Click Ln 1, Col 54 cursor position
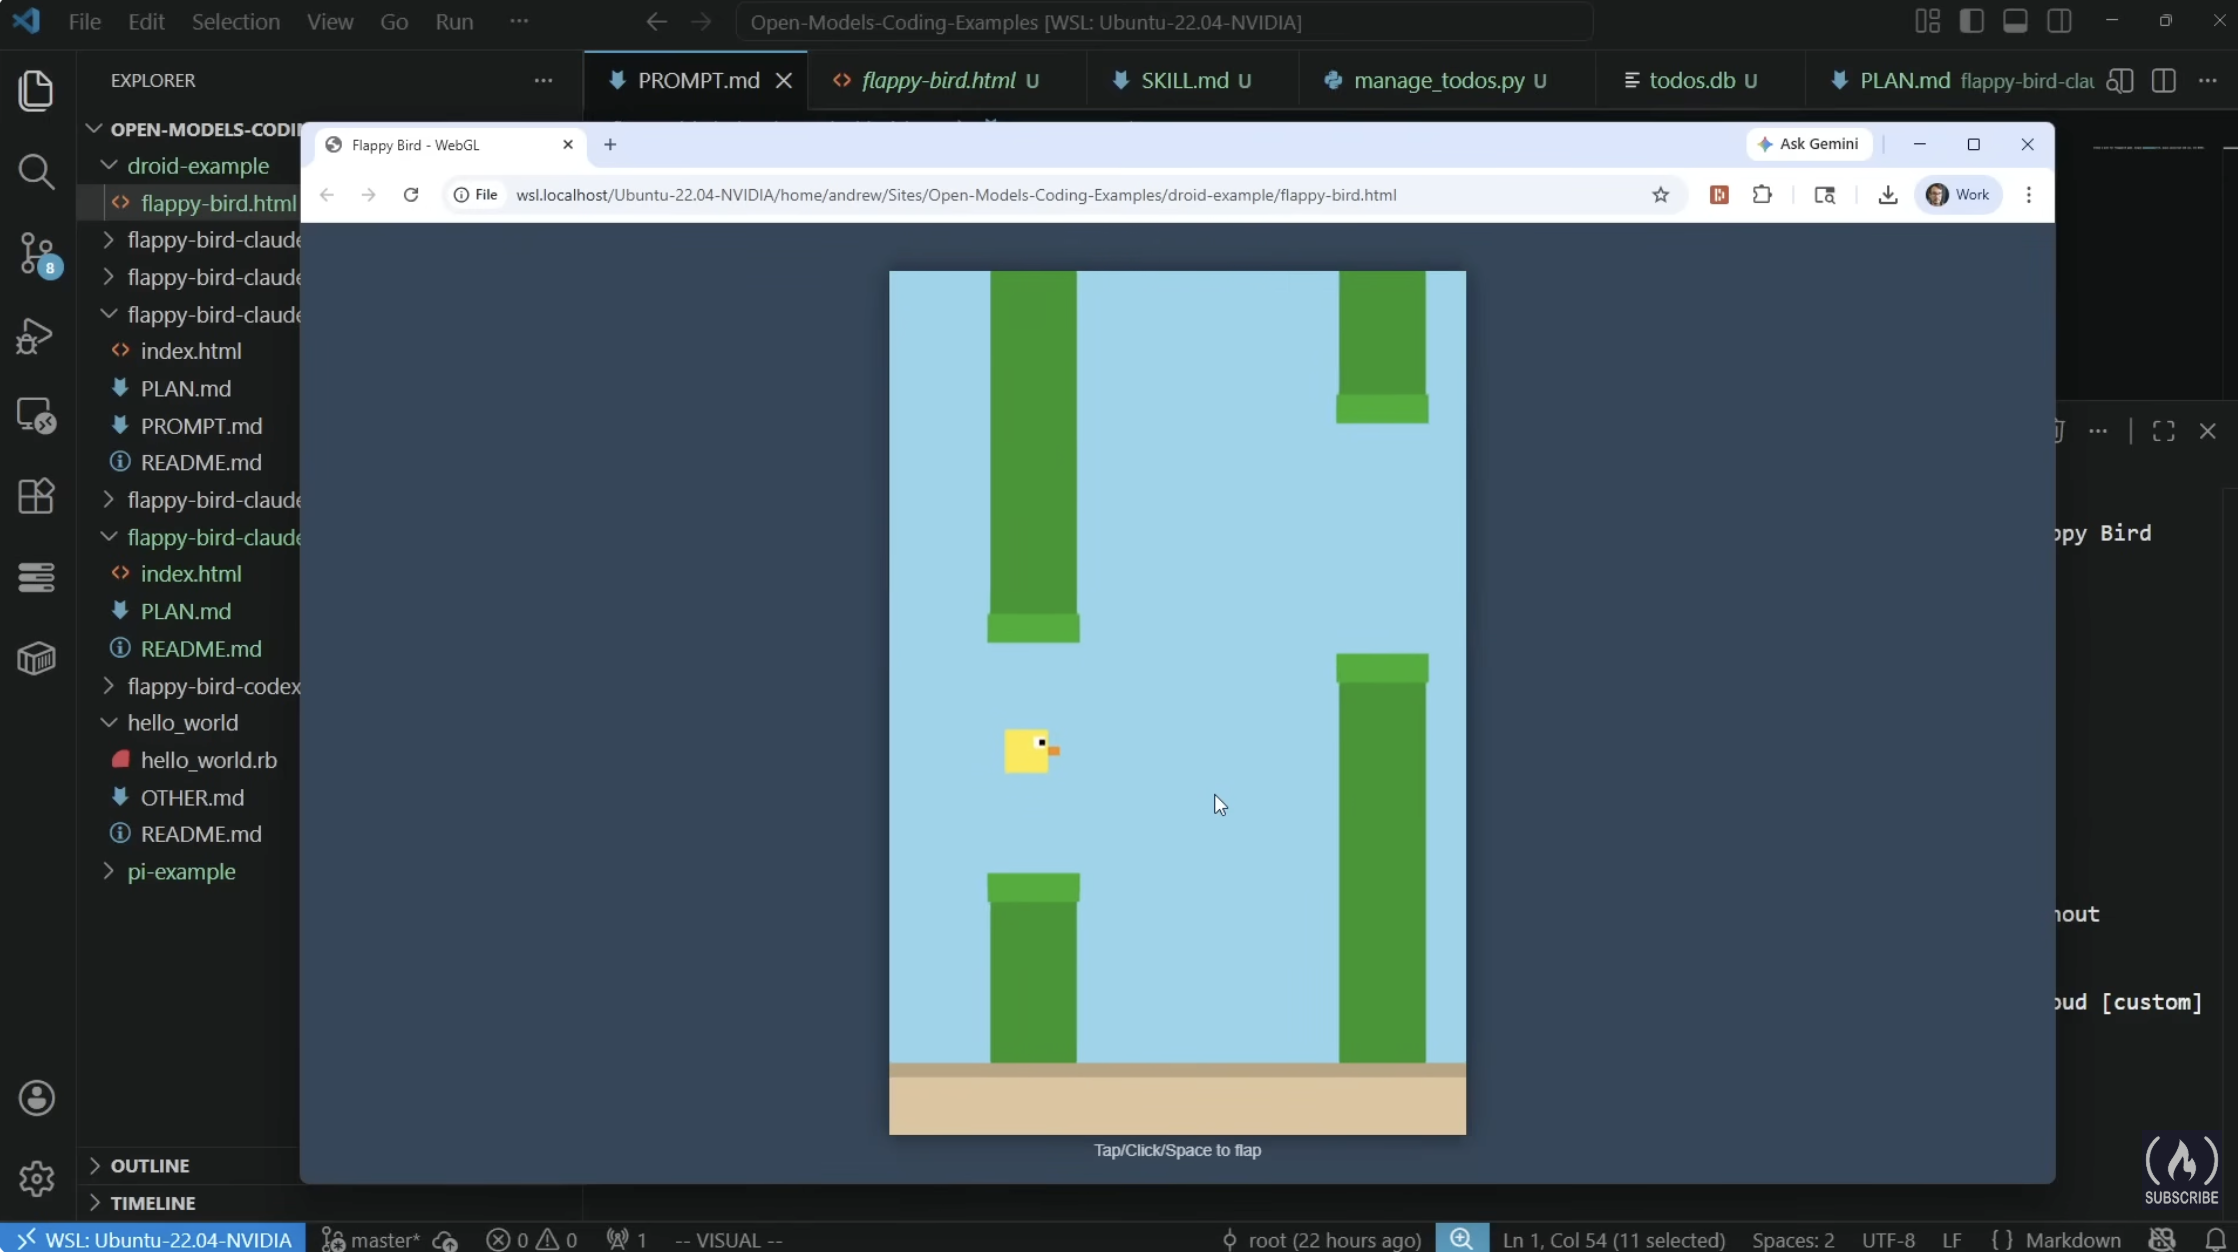 [x=1613, y=1239]
